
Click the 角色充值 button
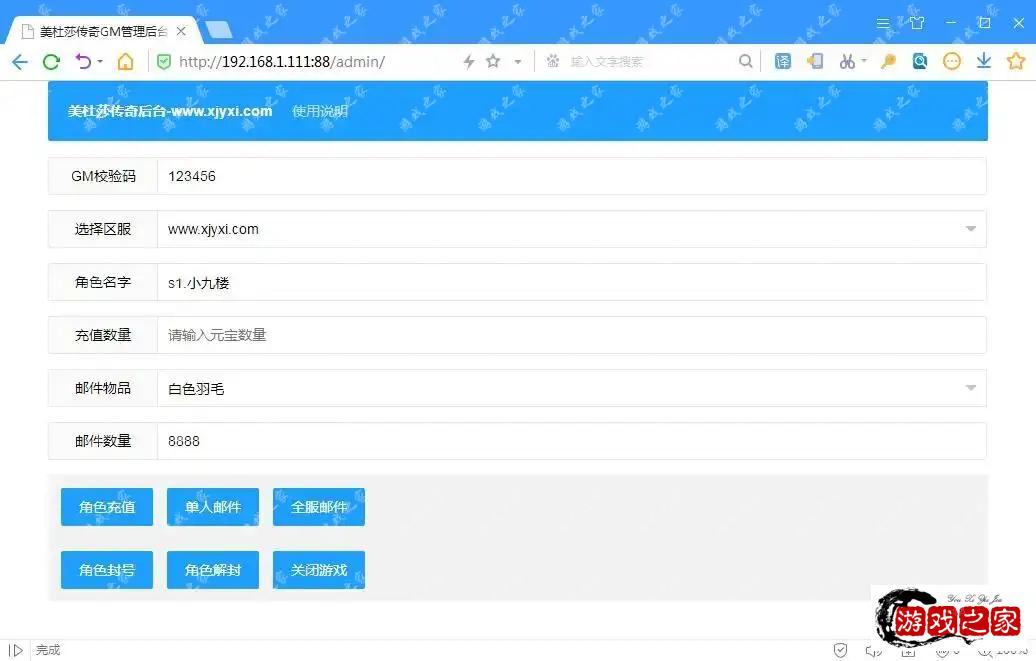click(x=107, y=507)
